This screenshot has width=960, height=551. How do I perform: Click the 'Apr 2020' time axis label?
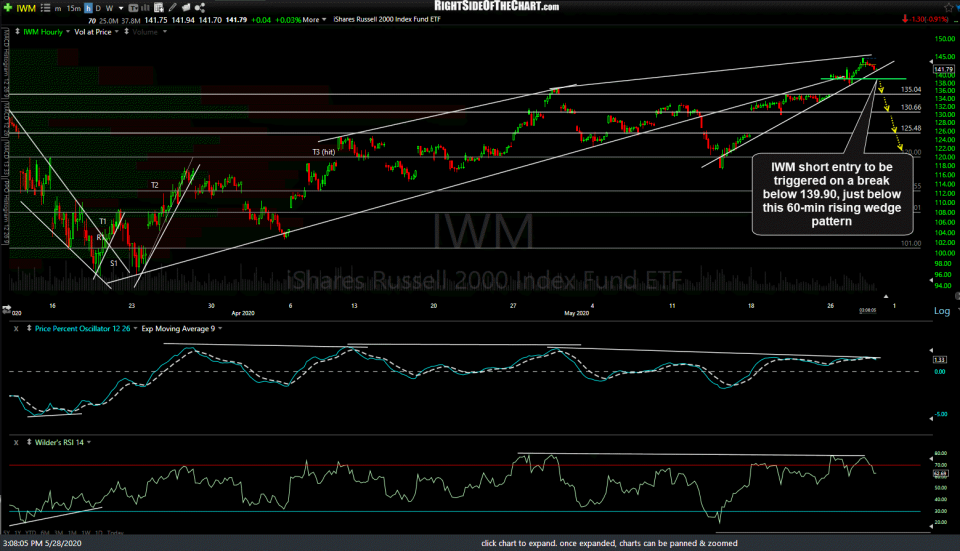243,313
